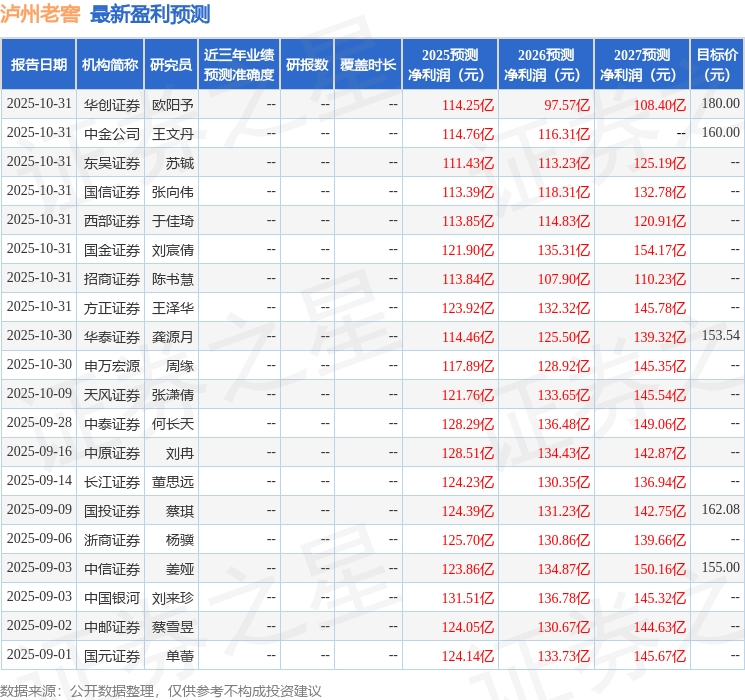
Task: Click the 泸州老窖 title text
Action: (40, 14)
